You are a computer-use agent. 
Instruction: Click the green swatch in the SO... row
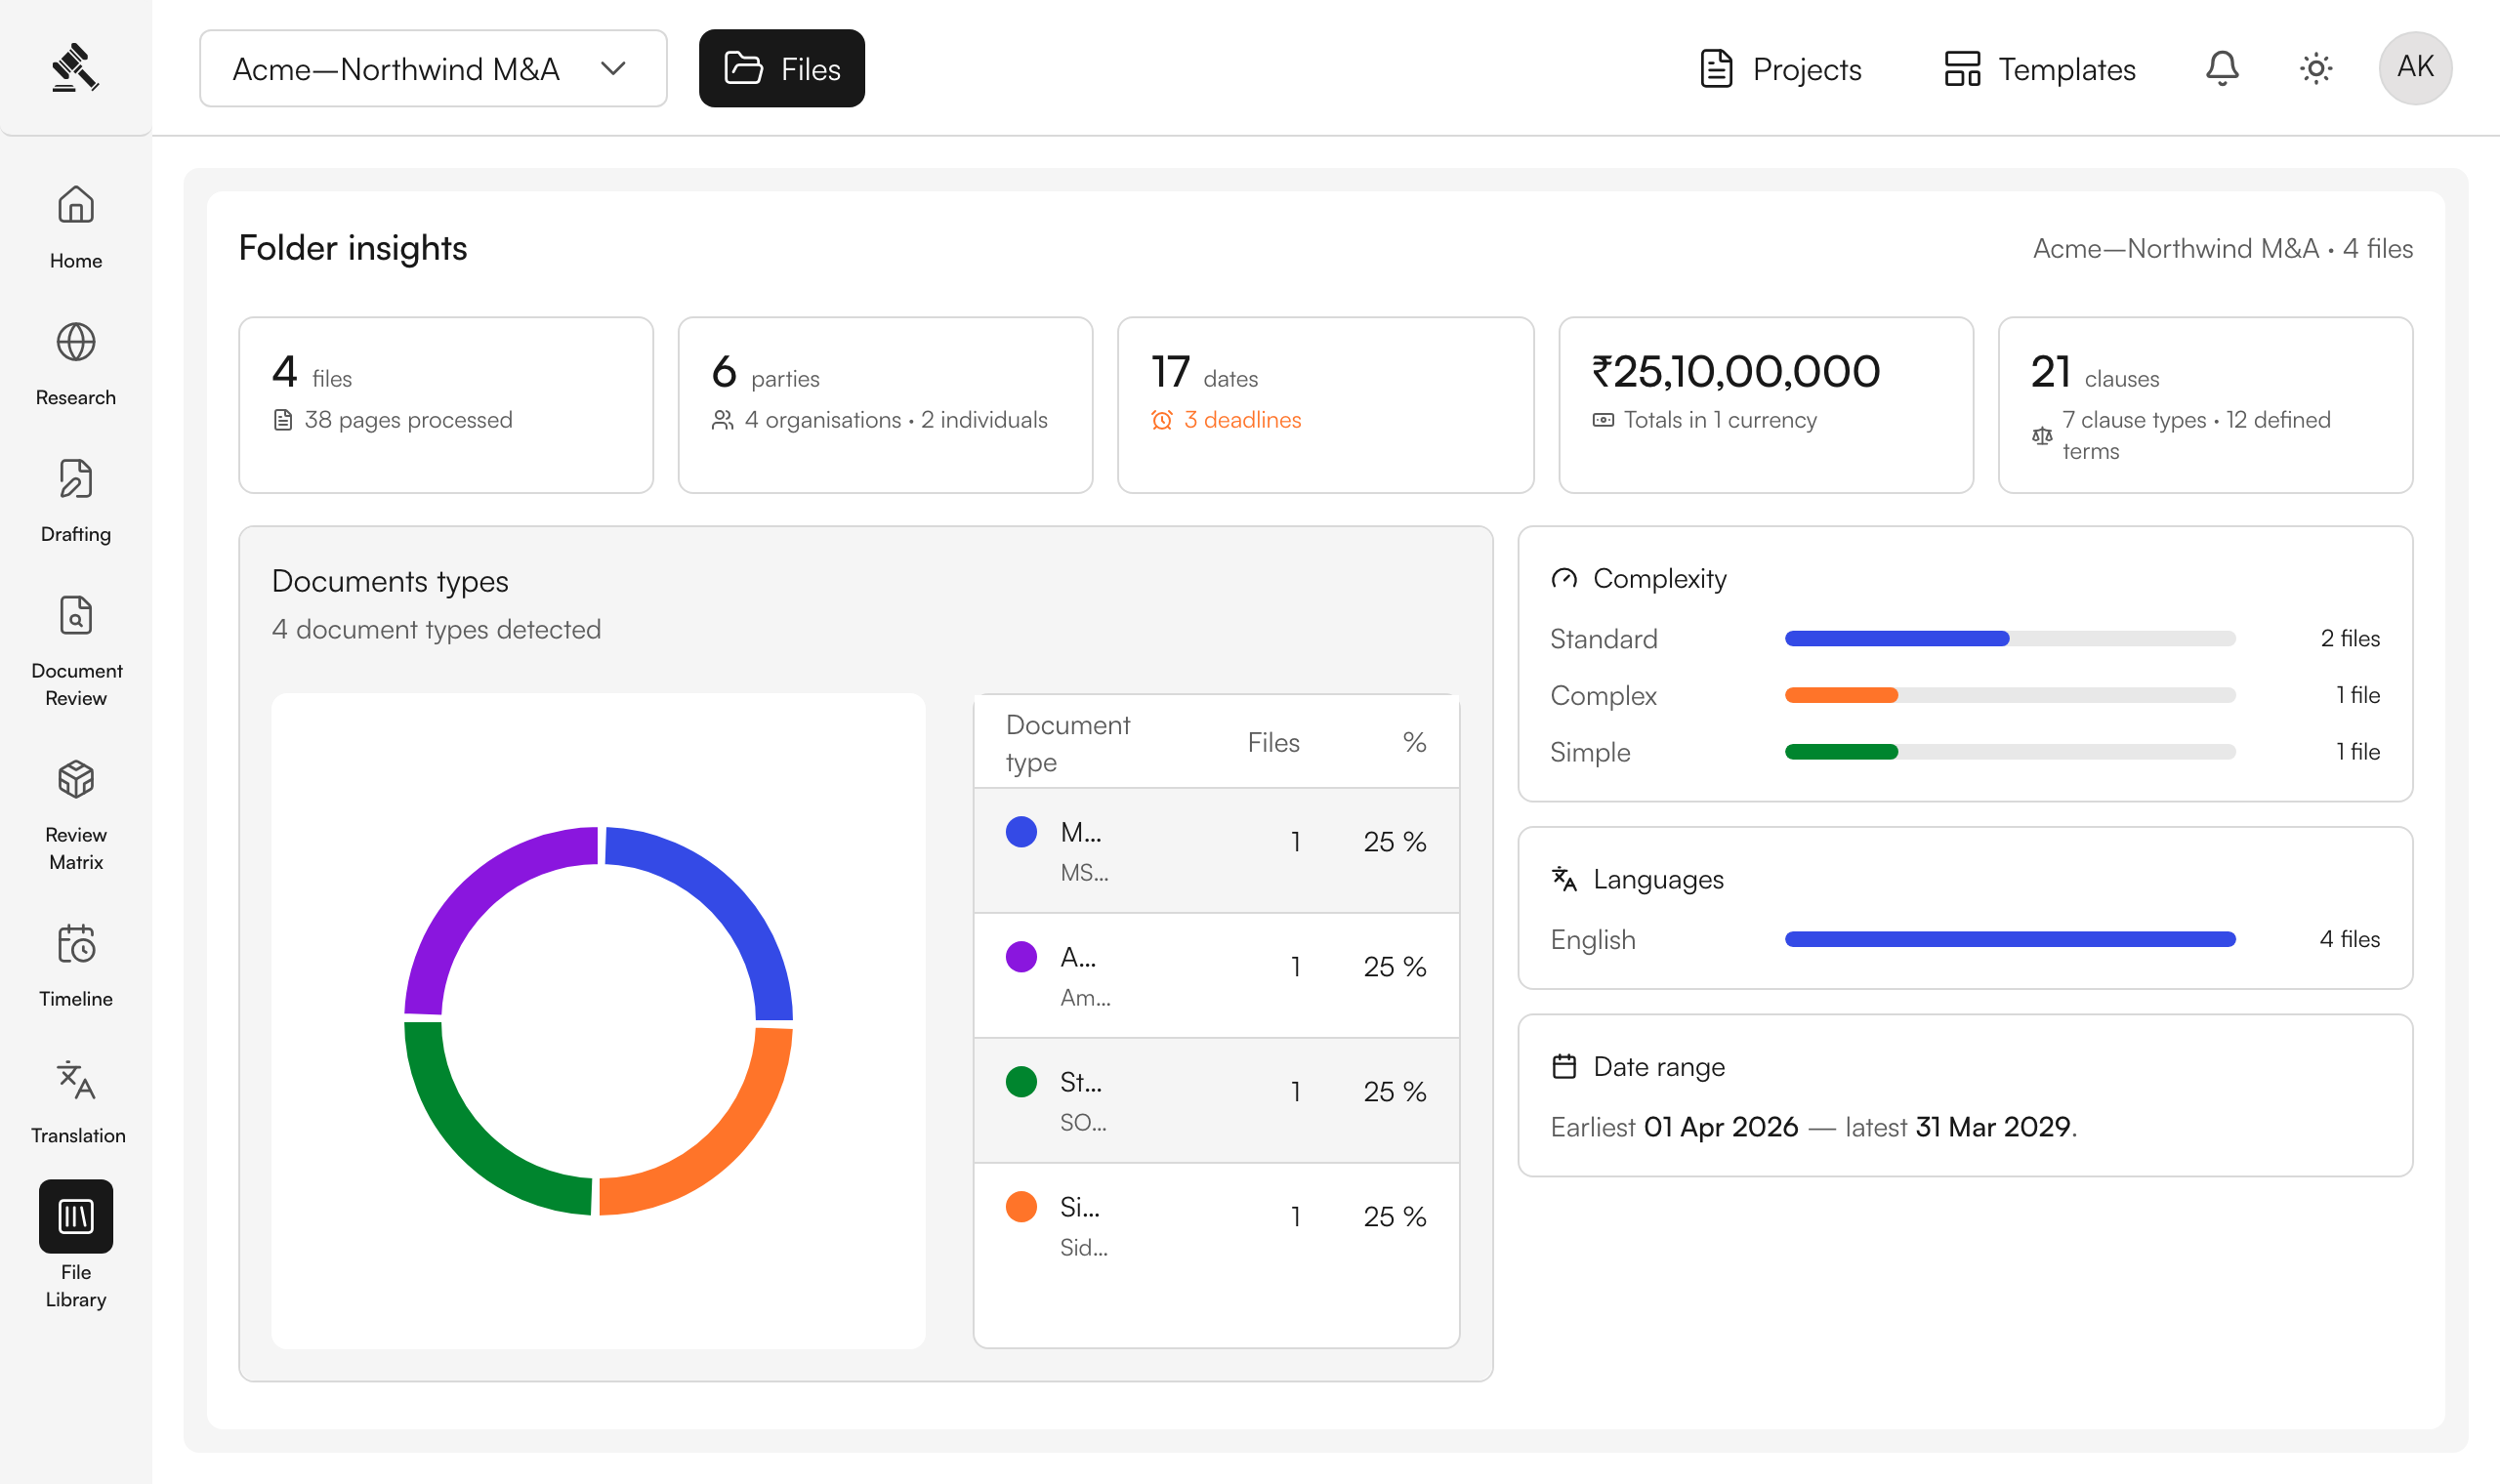(1021, 1082)
